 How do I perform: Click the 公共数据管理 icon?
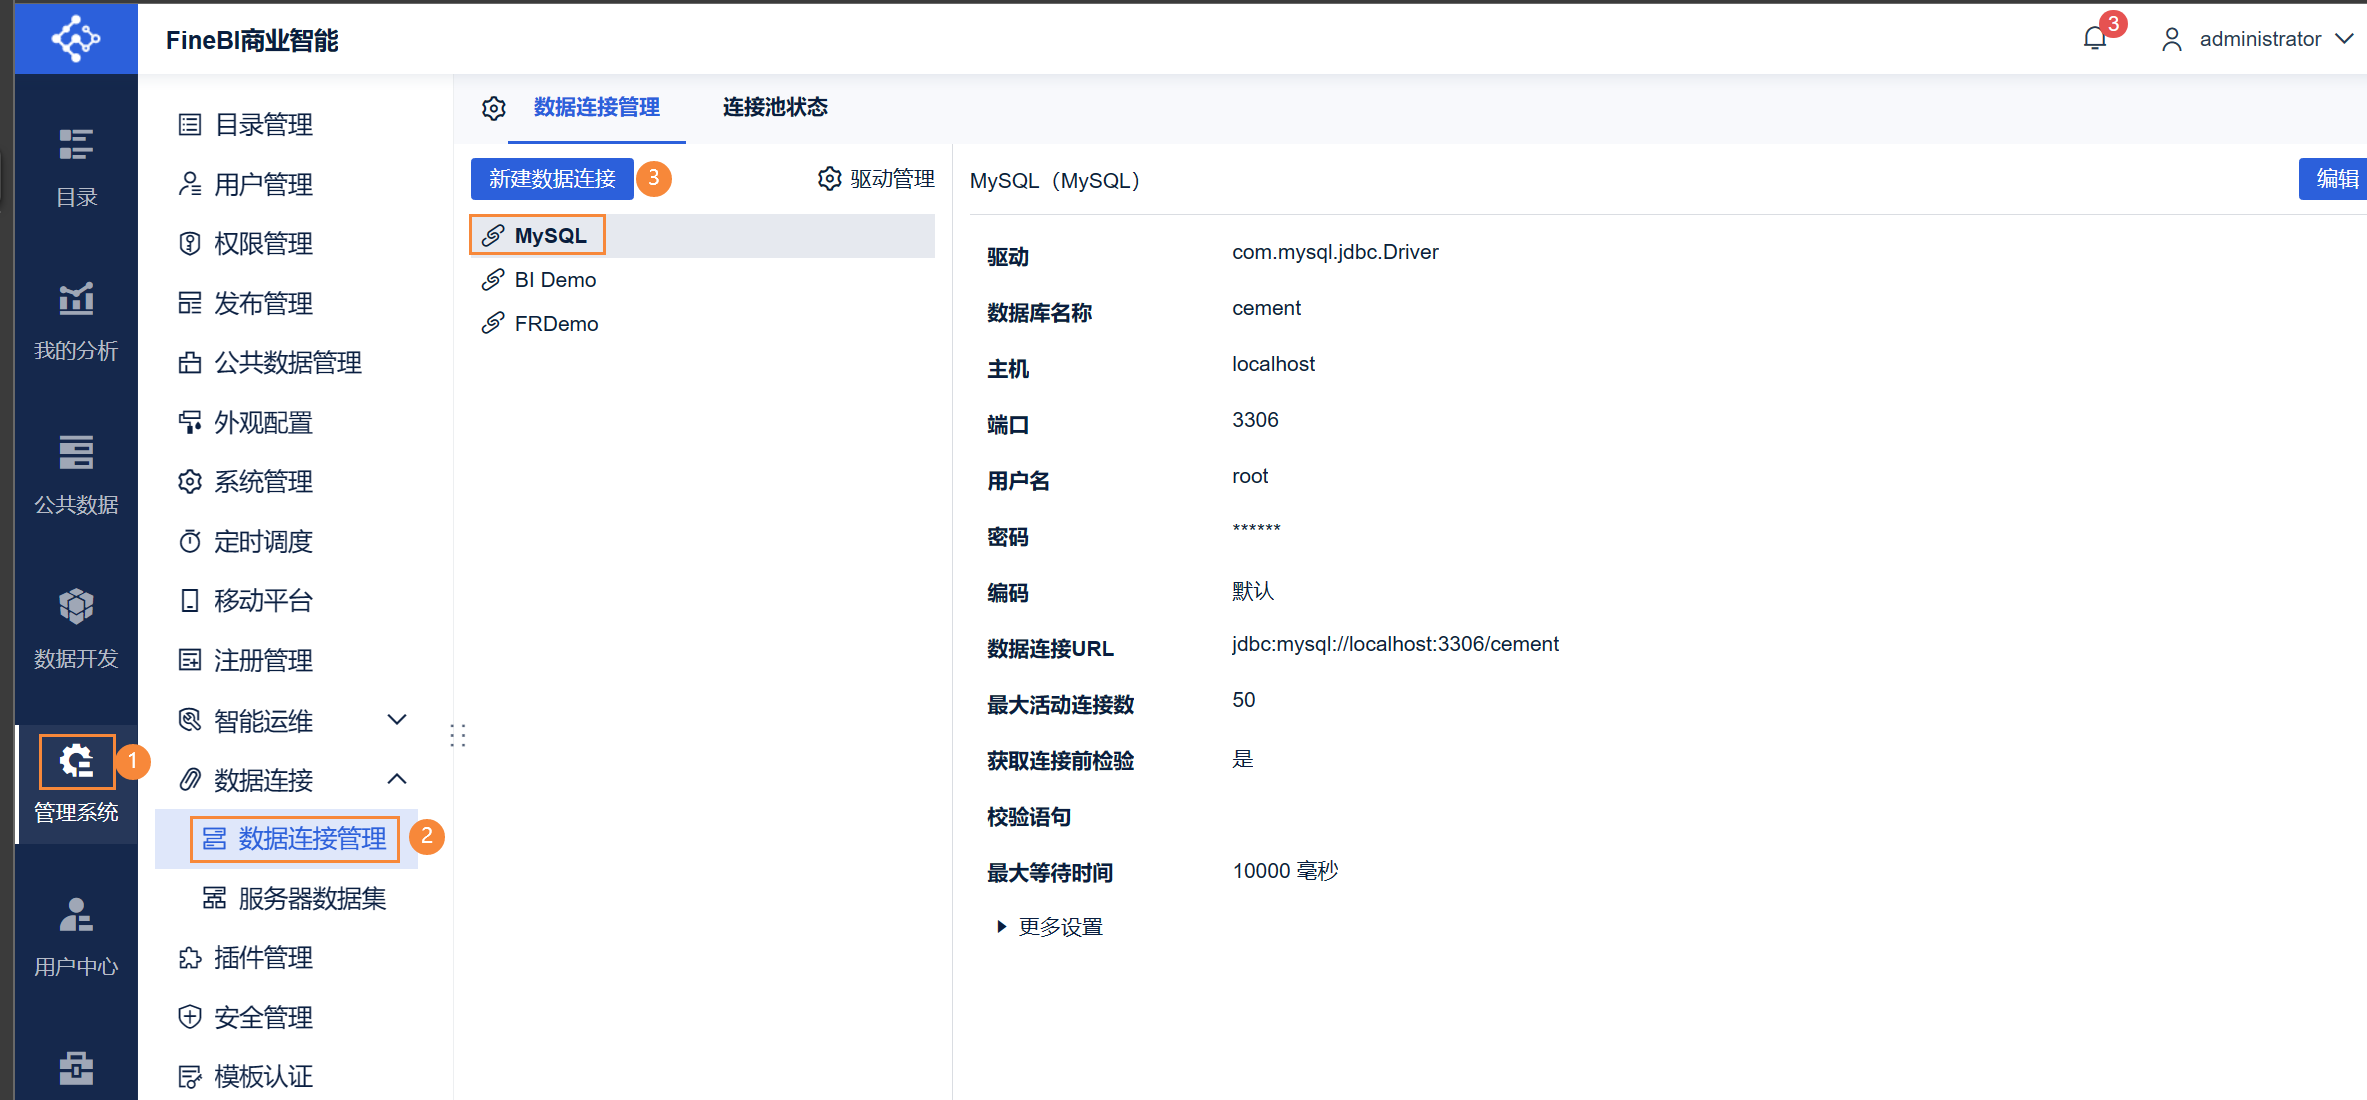190,362
